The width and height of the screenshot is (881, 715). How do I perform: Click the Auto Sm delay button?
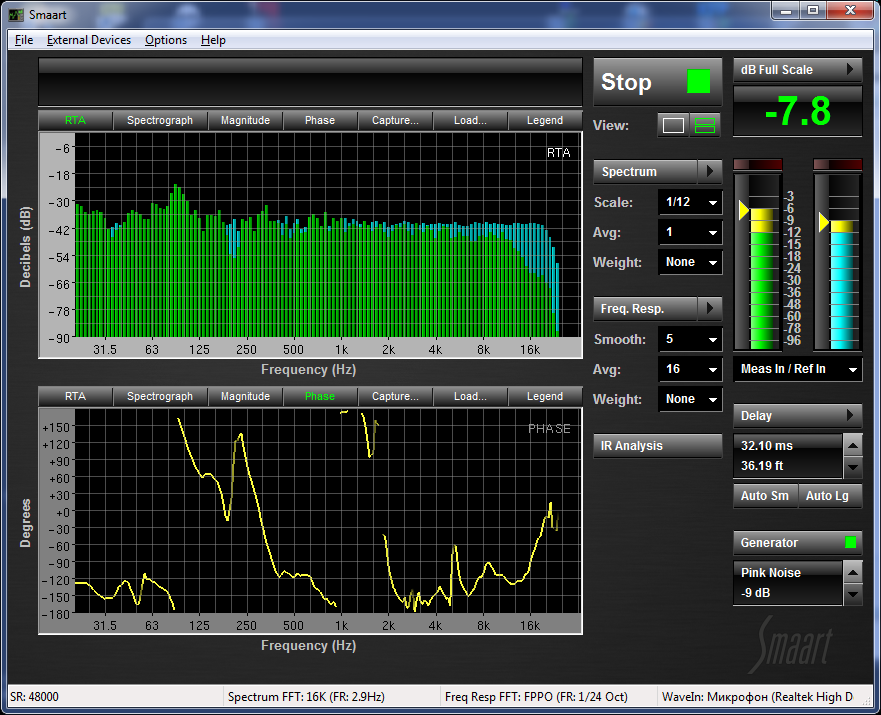tap(764, 496)
